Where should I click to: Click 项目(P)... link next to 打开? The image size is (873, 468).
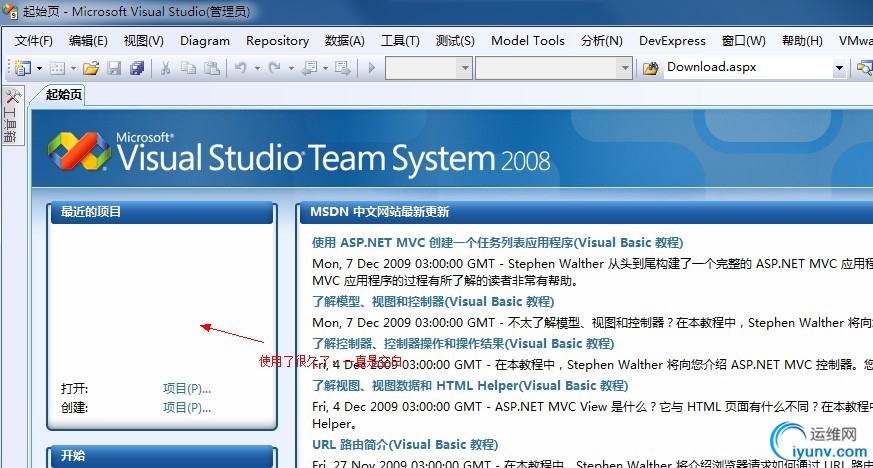[187, 388]
